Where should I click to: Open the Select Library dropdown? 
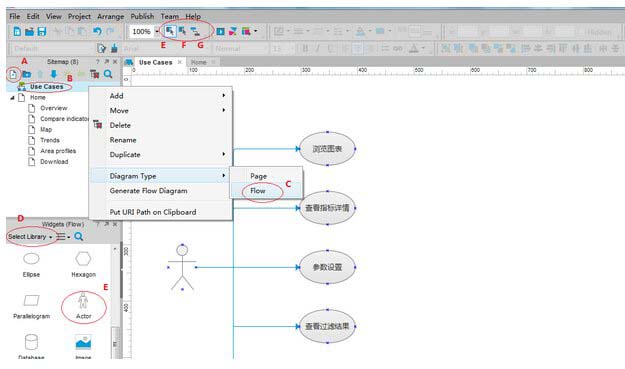click(x=30, y=237)
